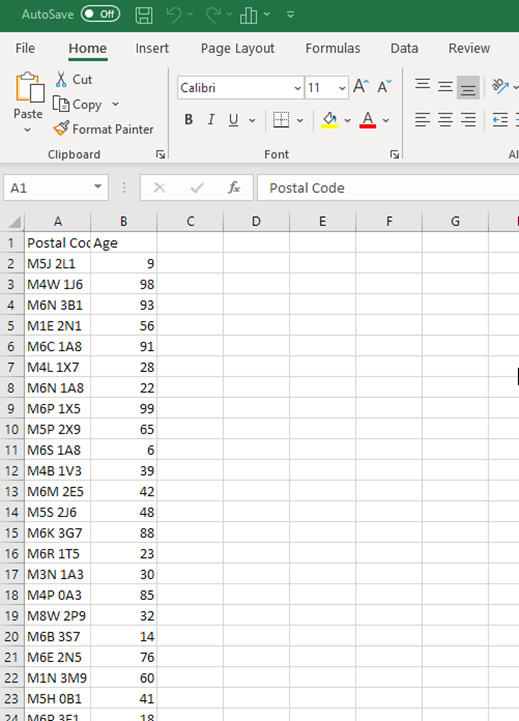Image resolution: width=519 pixels, height=721 pixels.
Task: Open the Underline style dropdown arrow
Action: coord(252,120)
